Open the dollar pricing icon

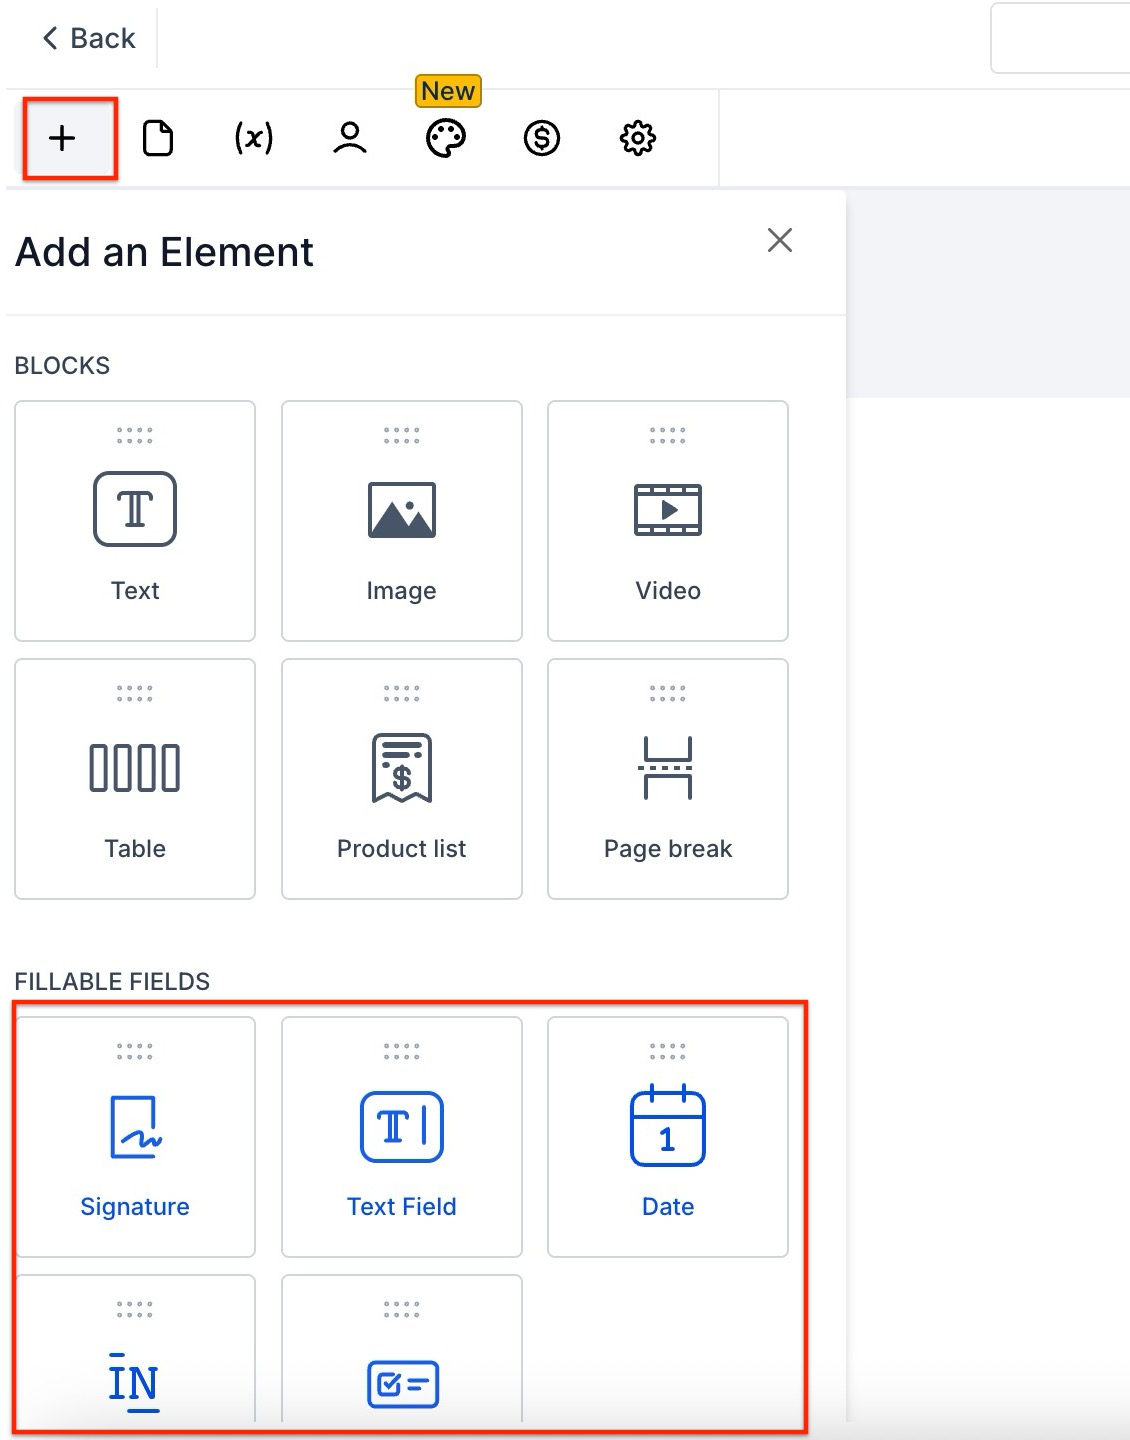[542, 138]
